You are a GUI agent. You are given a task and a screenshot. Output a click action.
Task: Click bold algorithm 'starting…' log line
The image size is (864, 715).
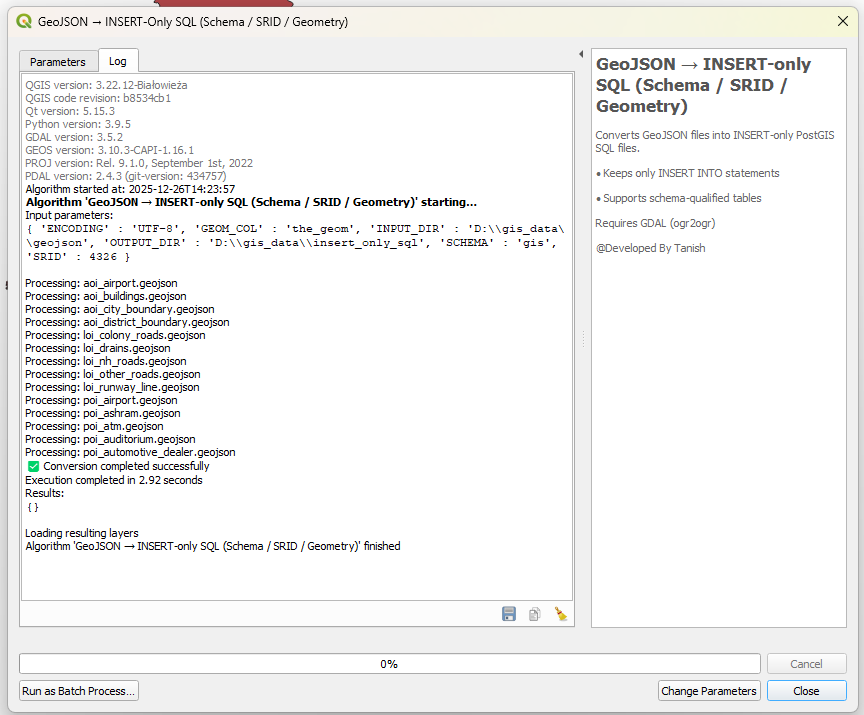[x=251, y=202]
